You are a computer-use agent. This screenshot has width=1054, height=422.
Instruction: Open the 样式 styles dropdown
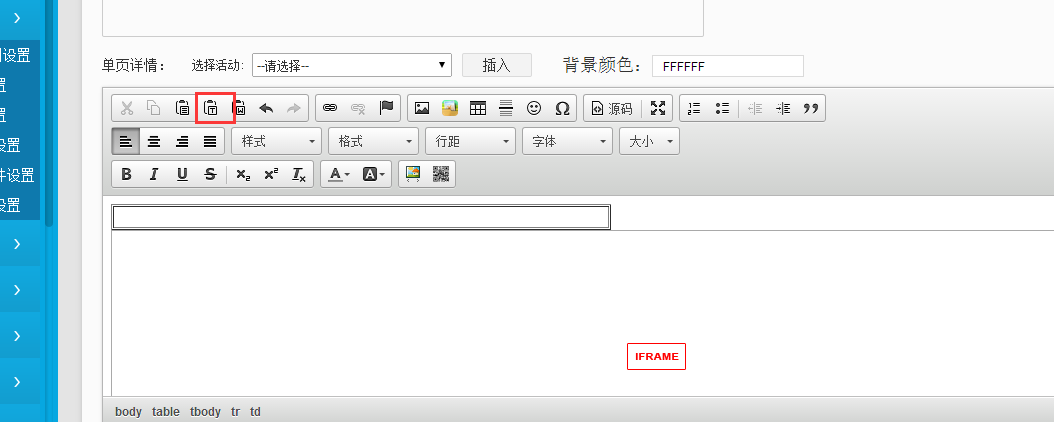[x=276, y=141]
